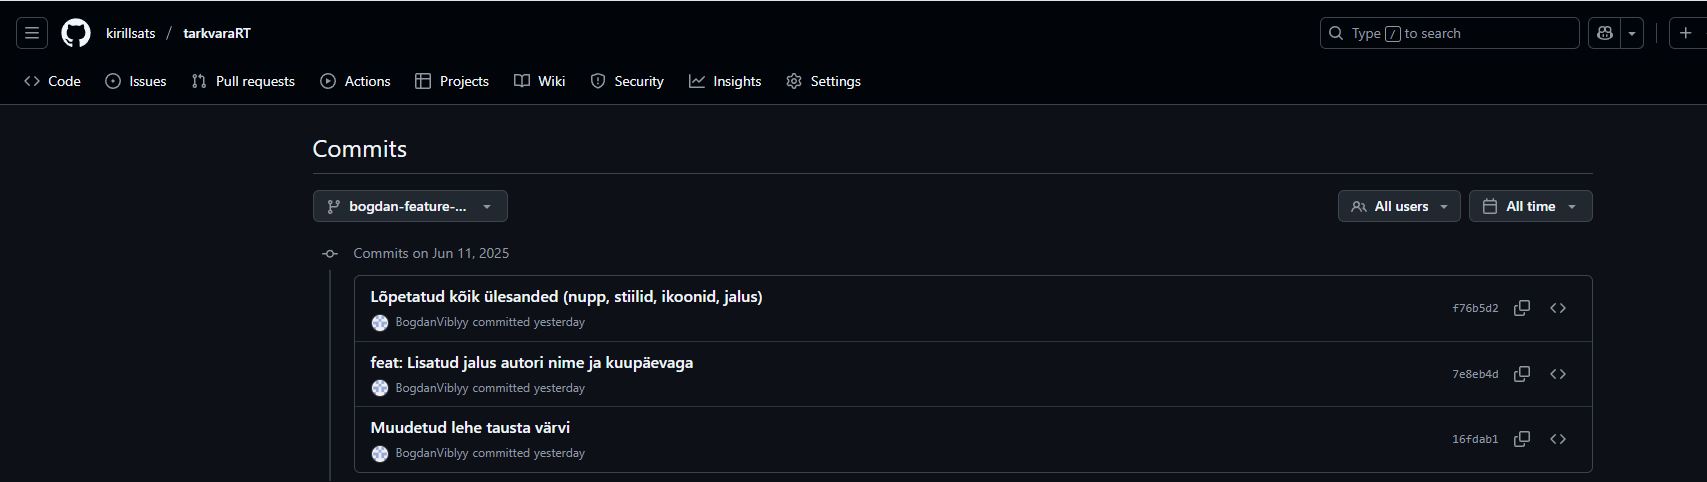The image size is (1707, 482).
Task: Click the plus create new button
Action: pos(1686,33)
